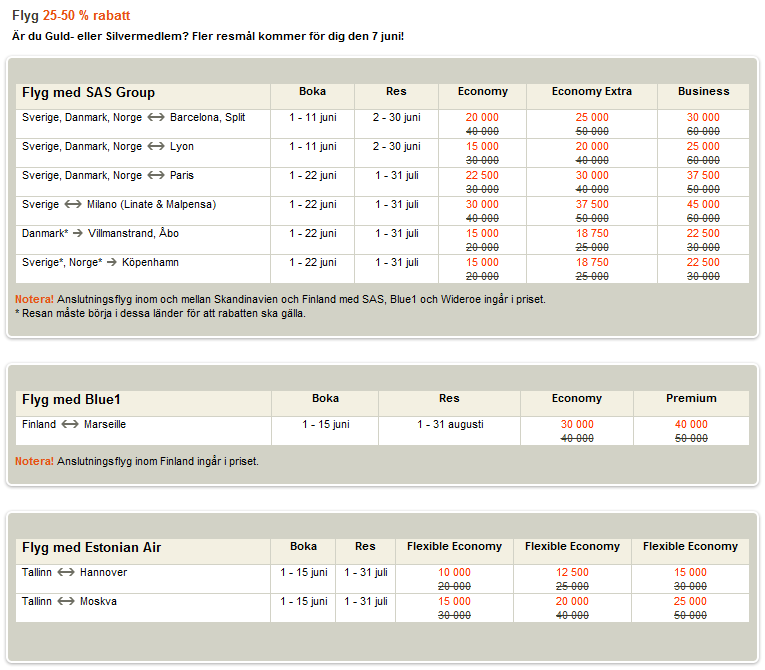
Task: Click the two-way arrow before Lyon
Action: pyautogui.click(x=156, y=147)
